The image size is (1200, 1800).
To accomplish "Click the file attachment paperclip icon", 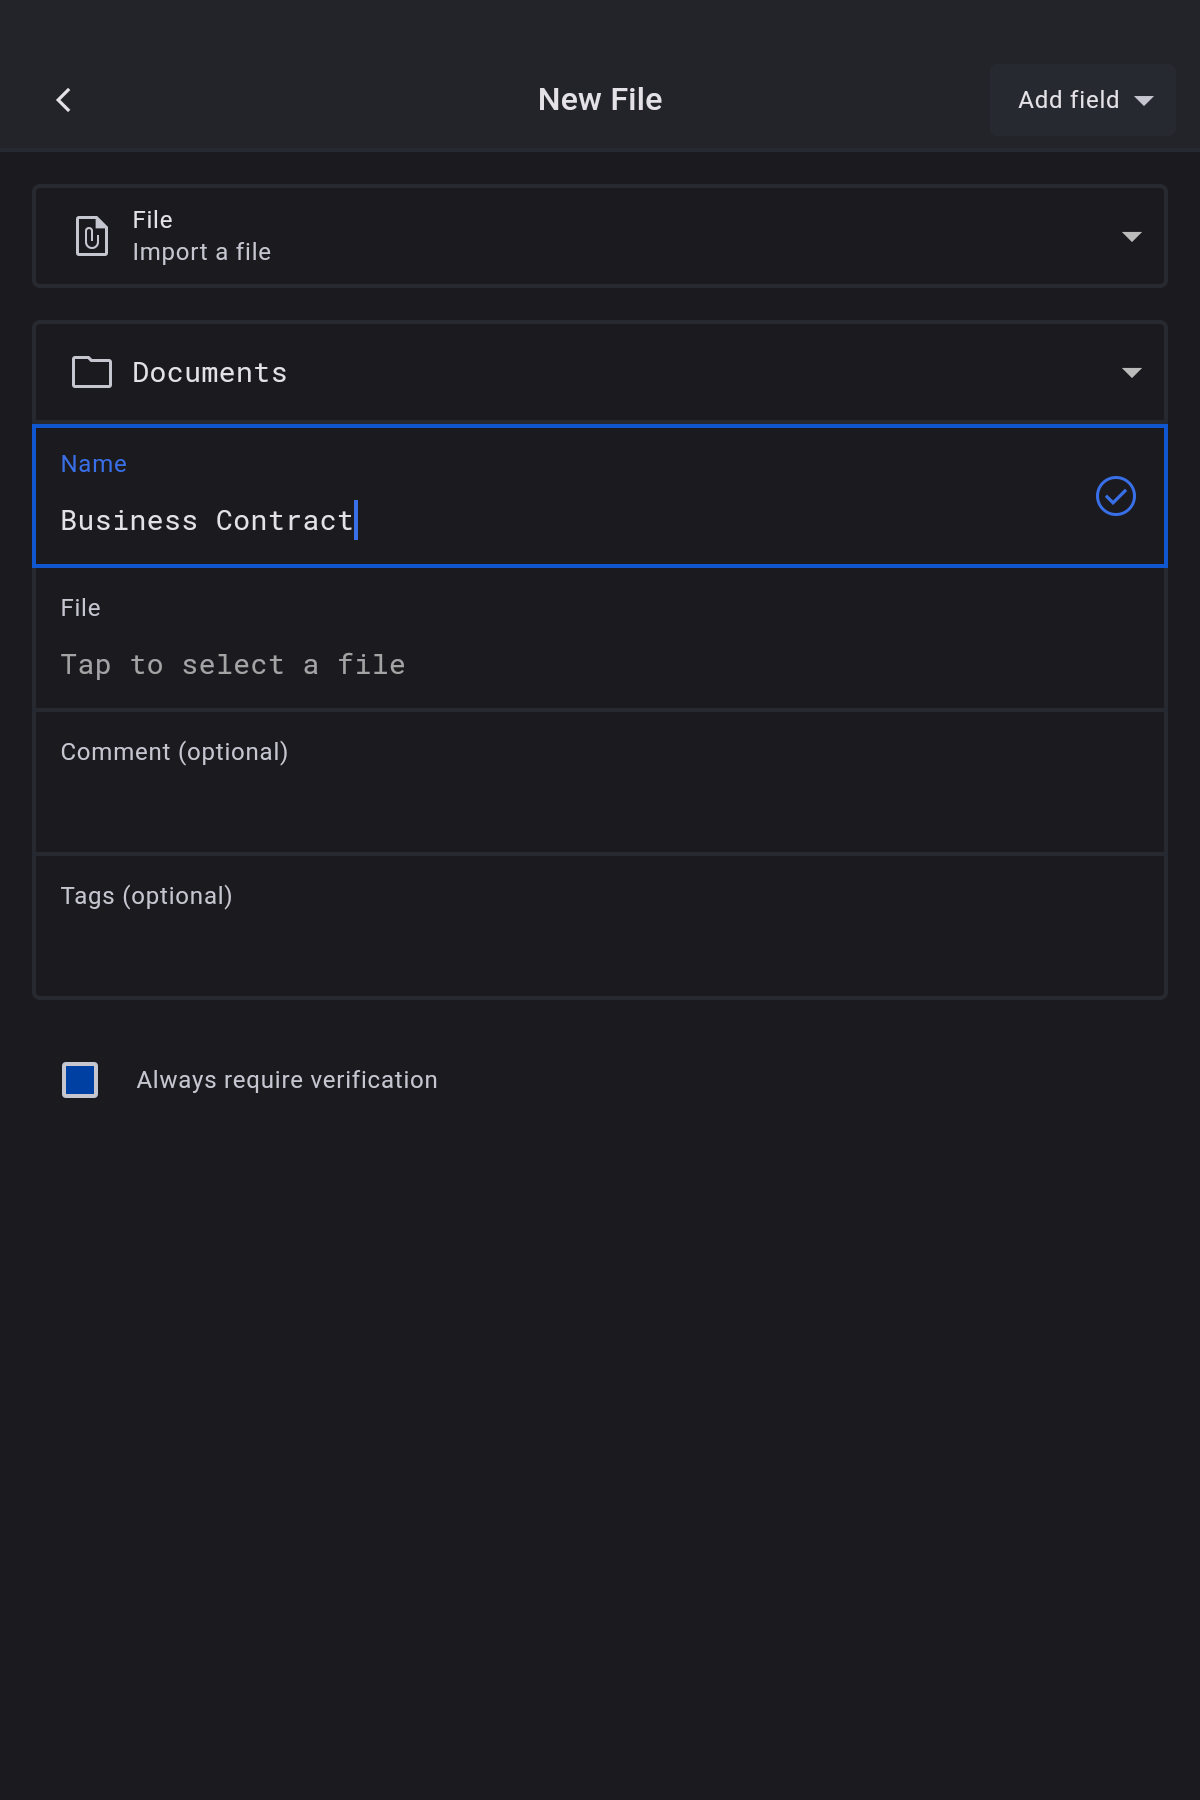I will tap(92, 236).
